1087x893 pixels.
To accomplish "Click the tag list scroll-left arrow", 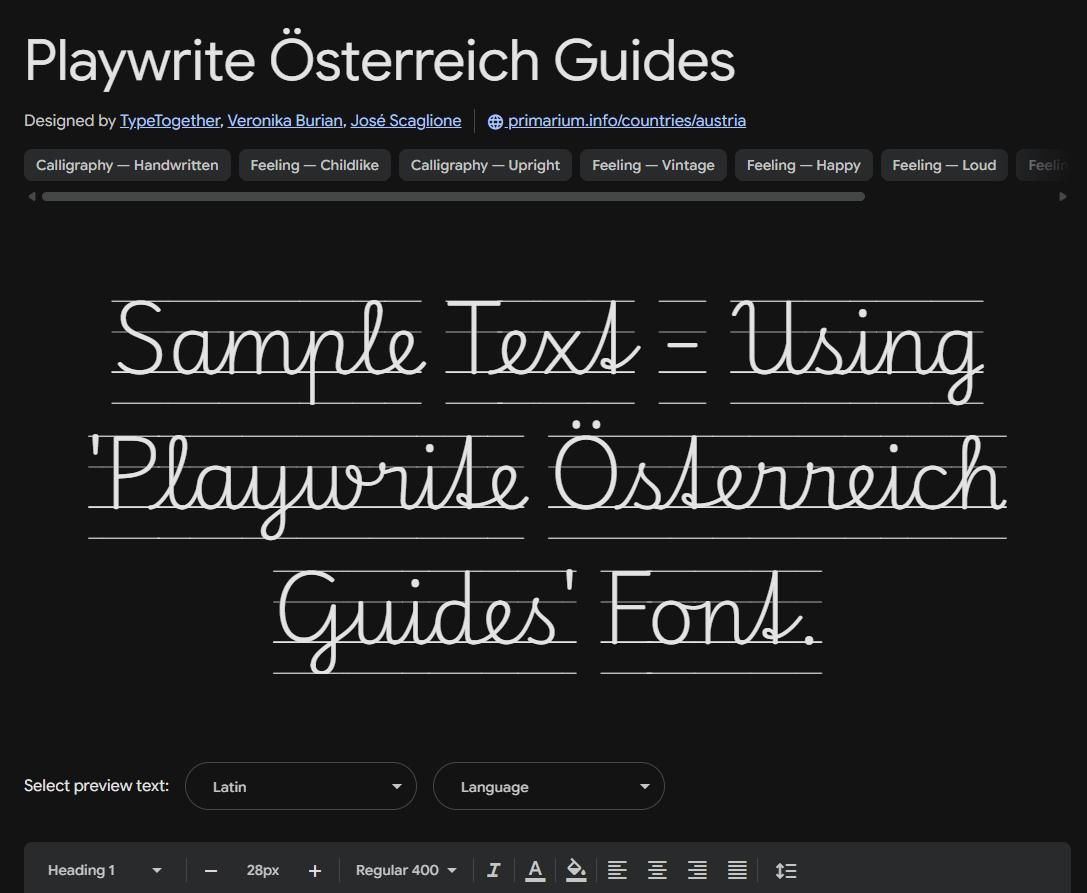I will pos(31,196).
